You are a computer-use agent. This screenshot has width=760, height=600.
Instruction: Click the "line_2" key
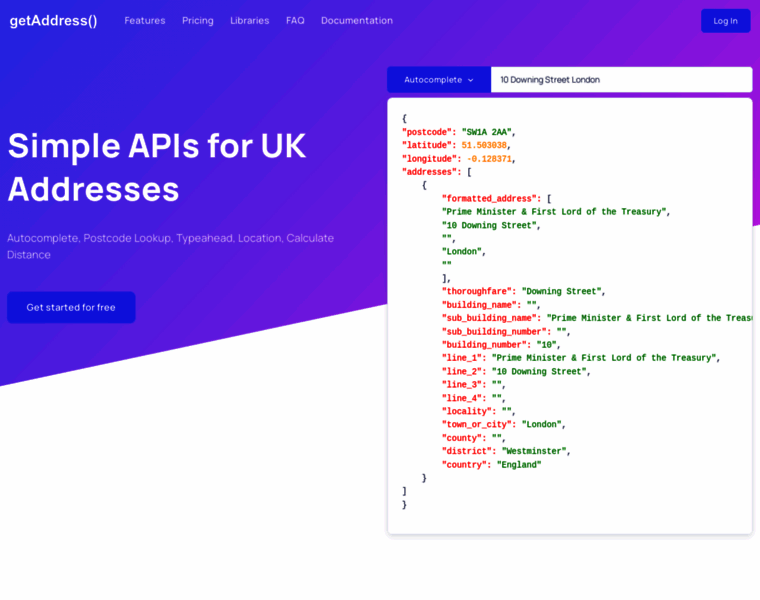(461, 371)
